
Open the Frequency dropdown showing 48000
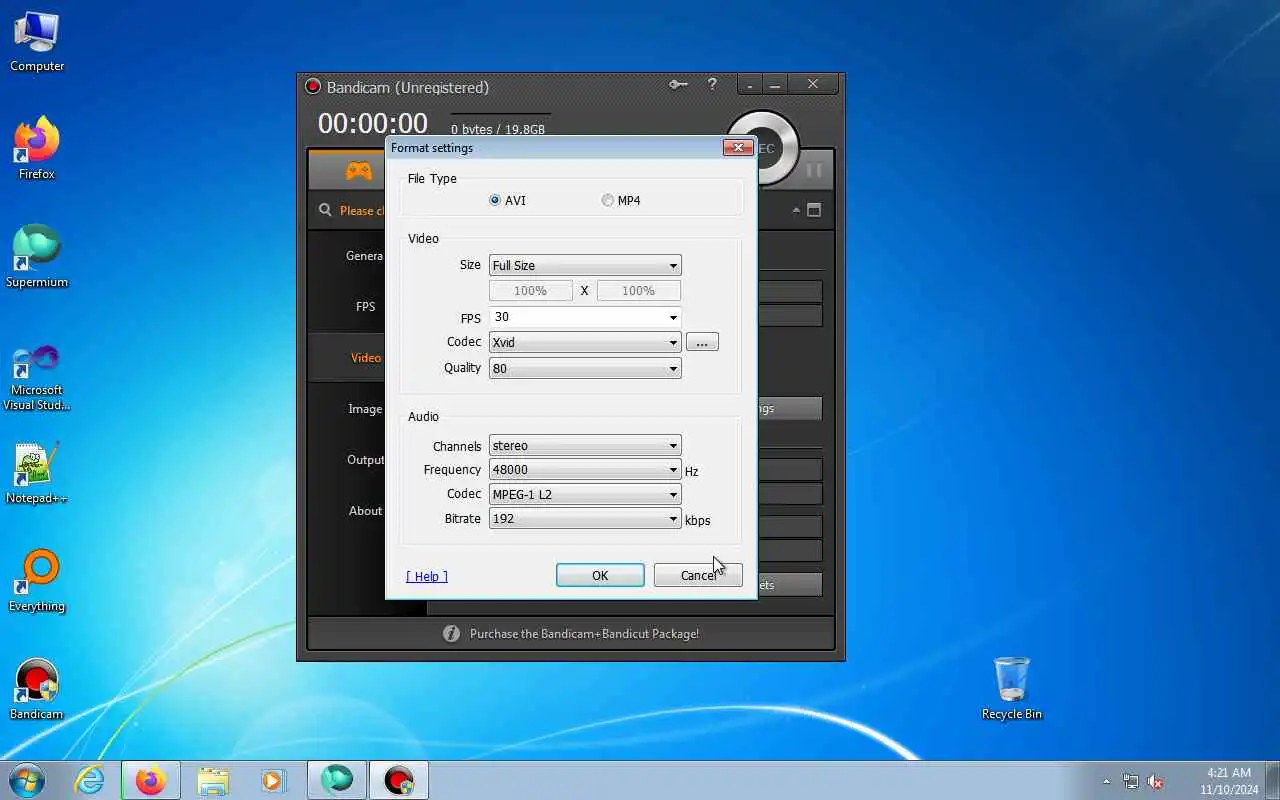click(585, 469)
